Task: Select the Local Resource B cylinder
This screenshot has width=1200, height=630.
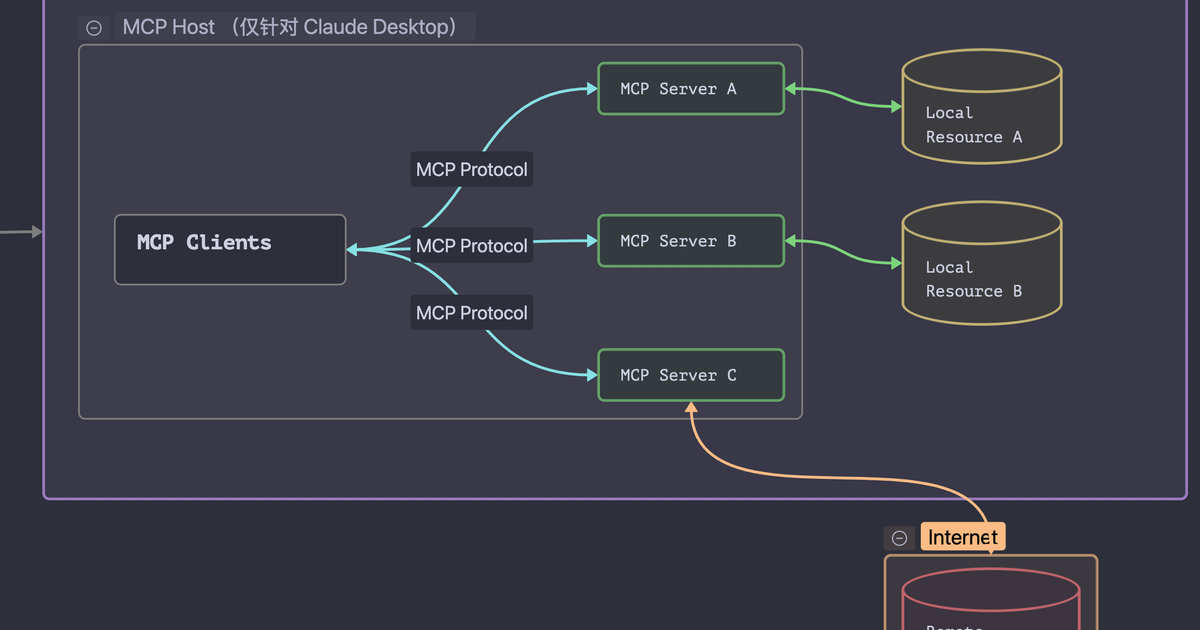Action: point(981,262)
